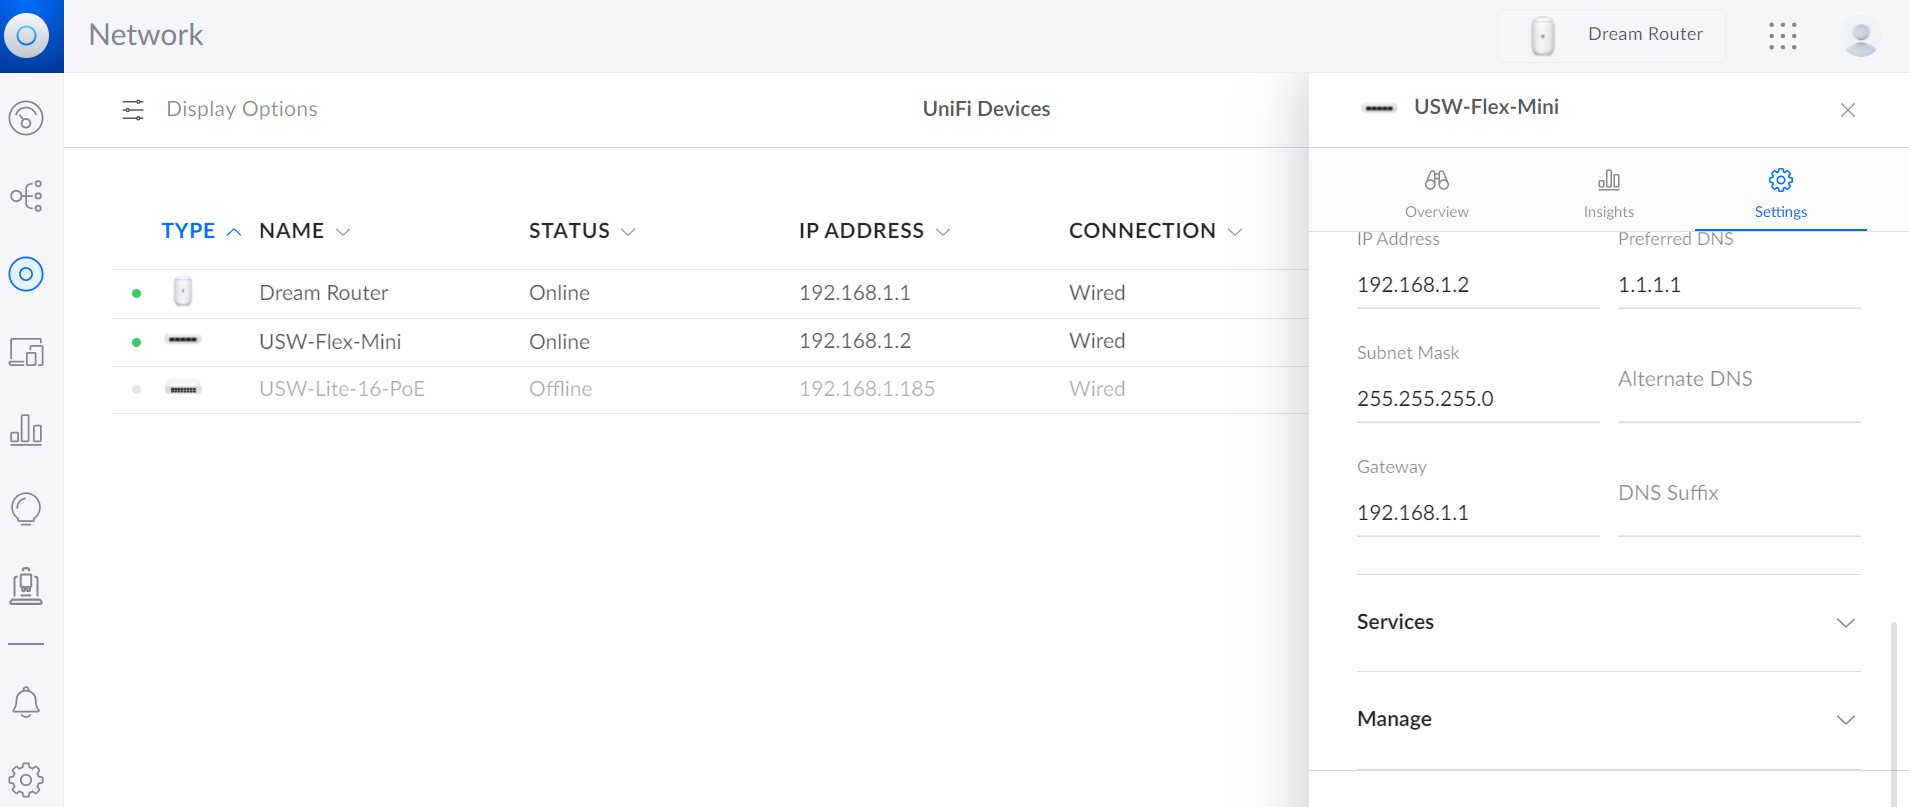The image size is (1909, 807).
Task: Open the user profile avatar
Action: (1860, 37)
